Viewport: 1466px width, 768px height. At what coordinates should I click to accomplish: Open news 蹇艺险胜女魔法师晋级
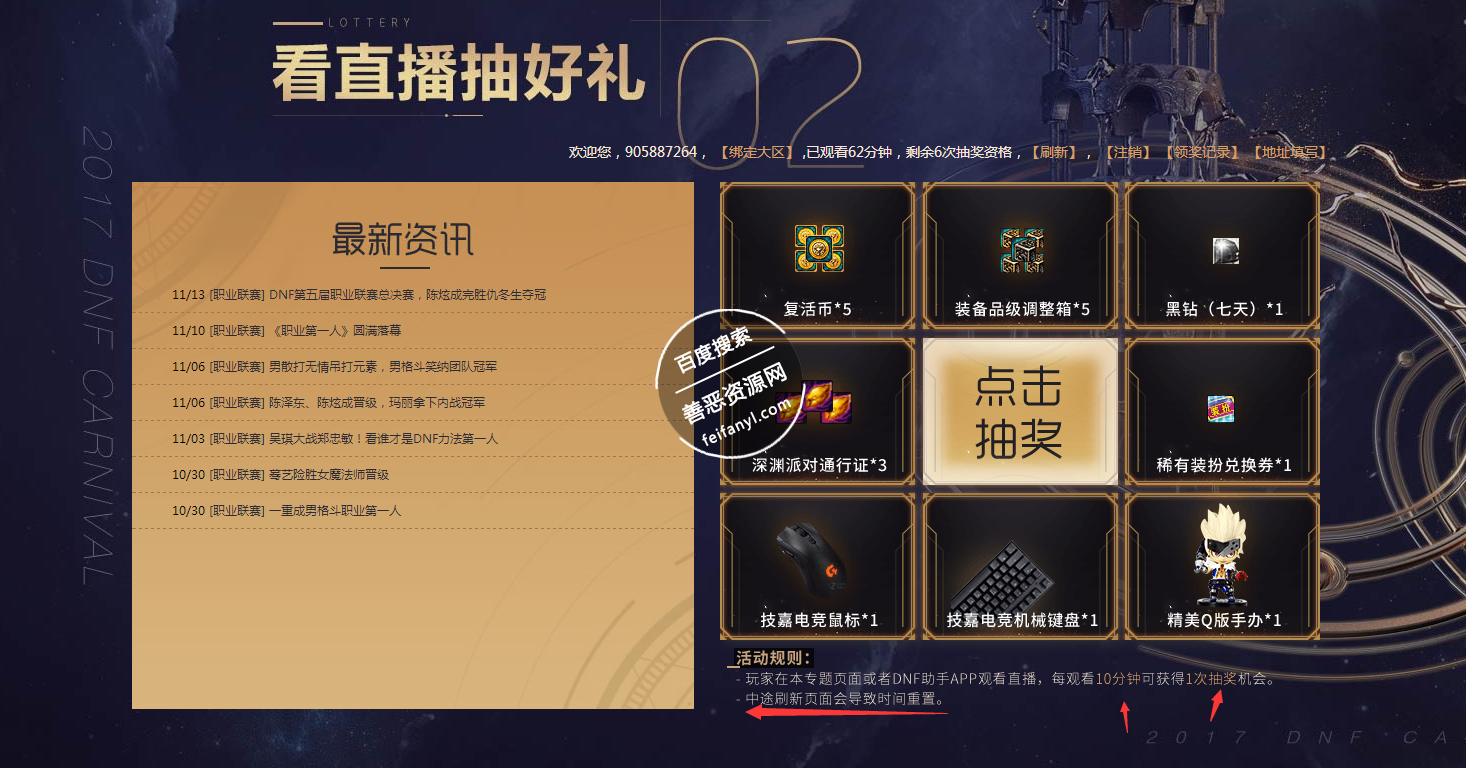click(280, 475)
